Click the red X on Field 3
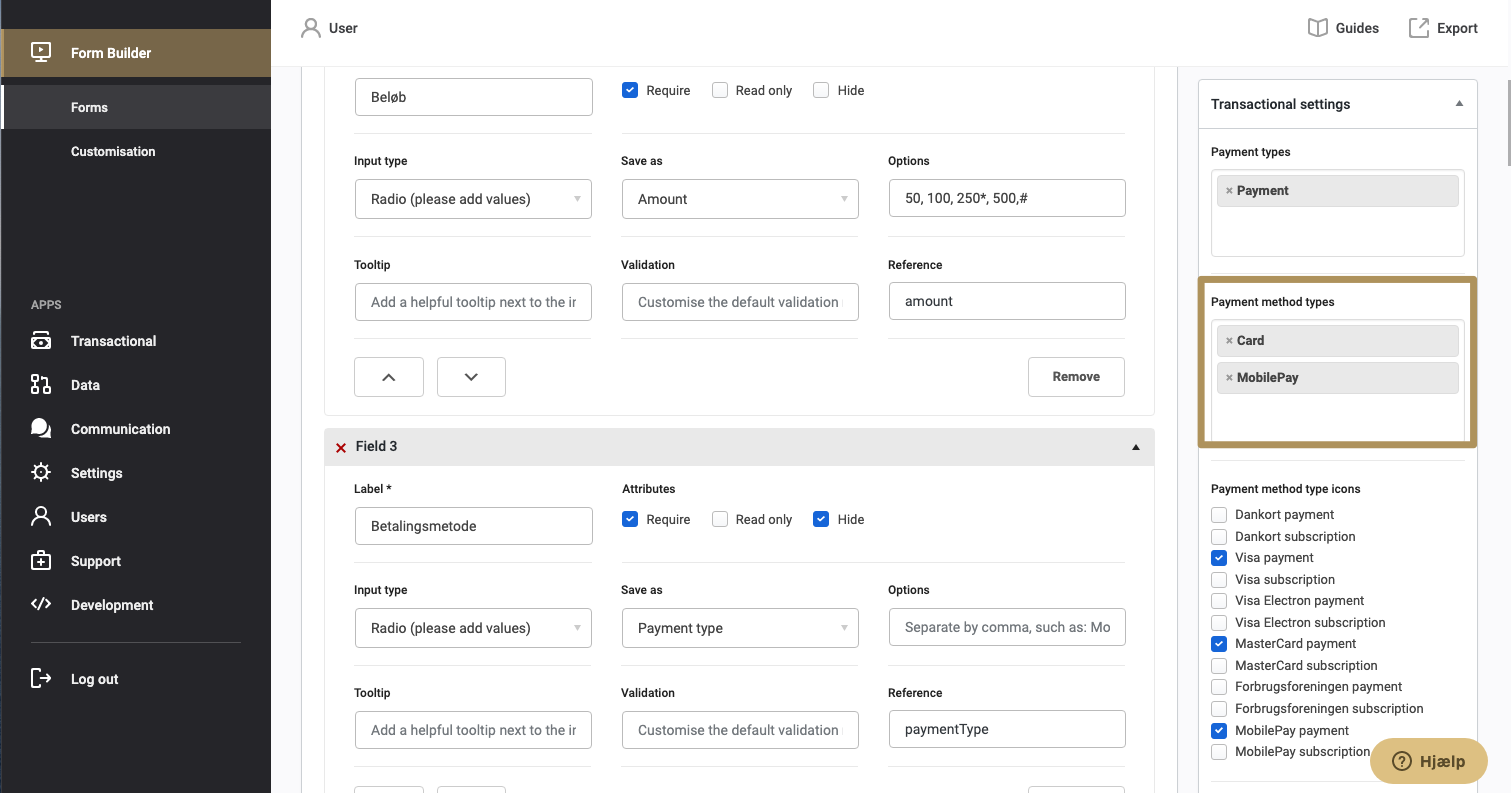 point(341,447)
